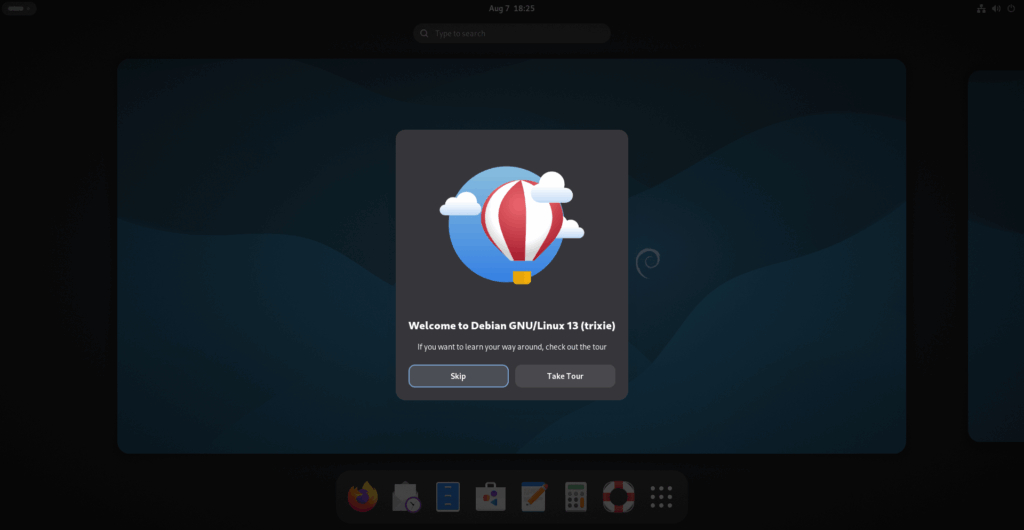The width and height of the screenshot is (1024, 530).
Task: Skip the welcome tour
Action: point(458,376)
